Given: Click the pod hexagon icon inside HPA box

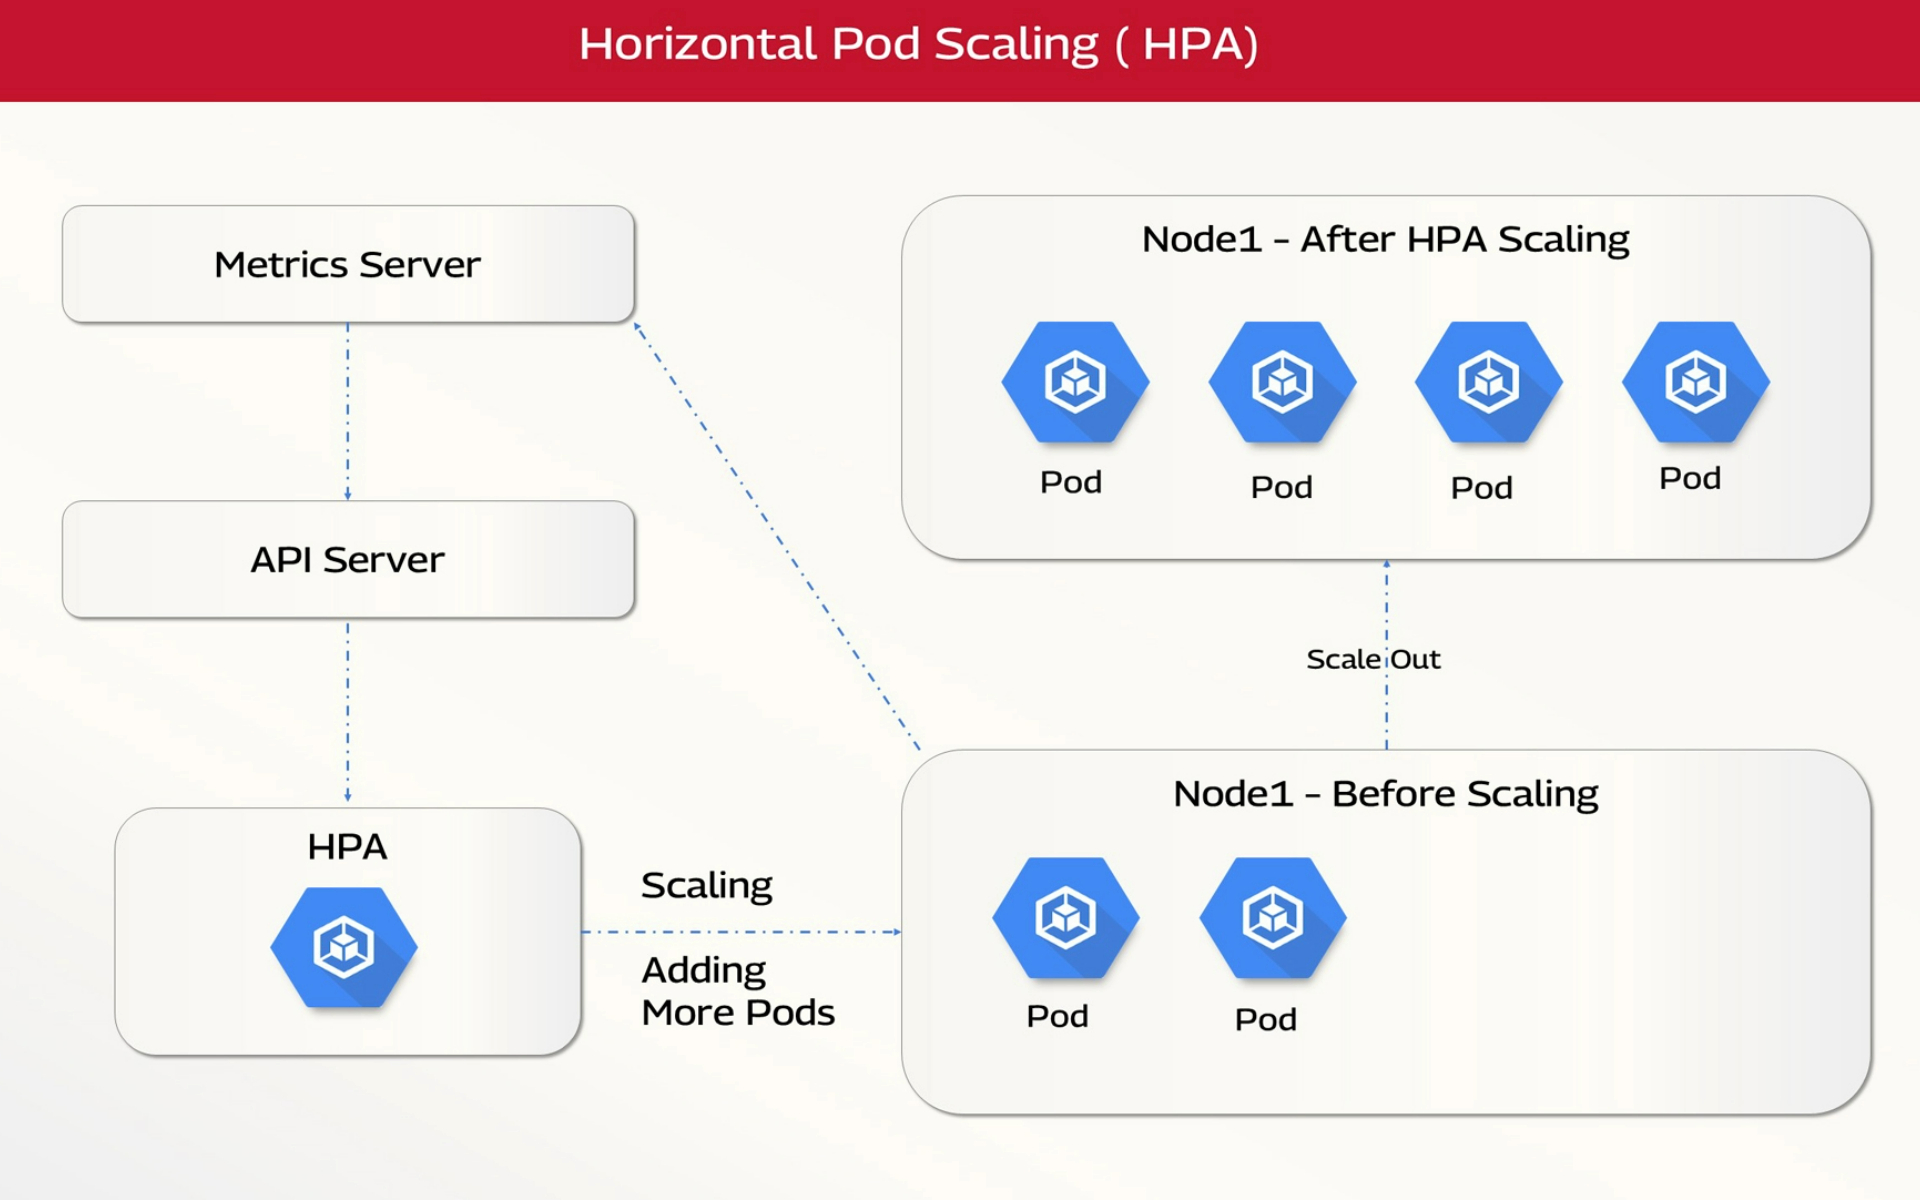Looking at the screenshot, I should tap(344, 947).
